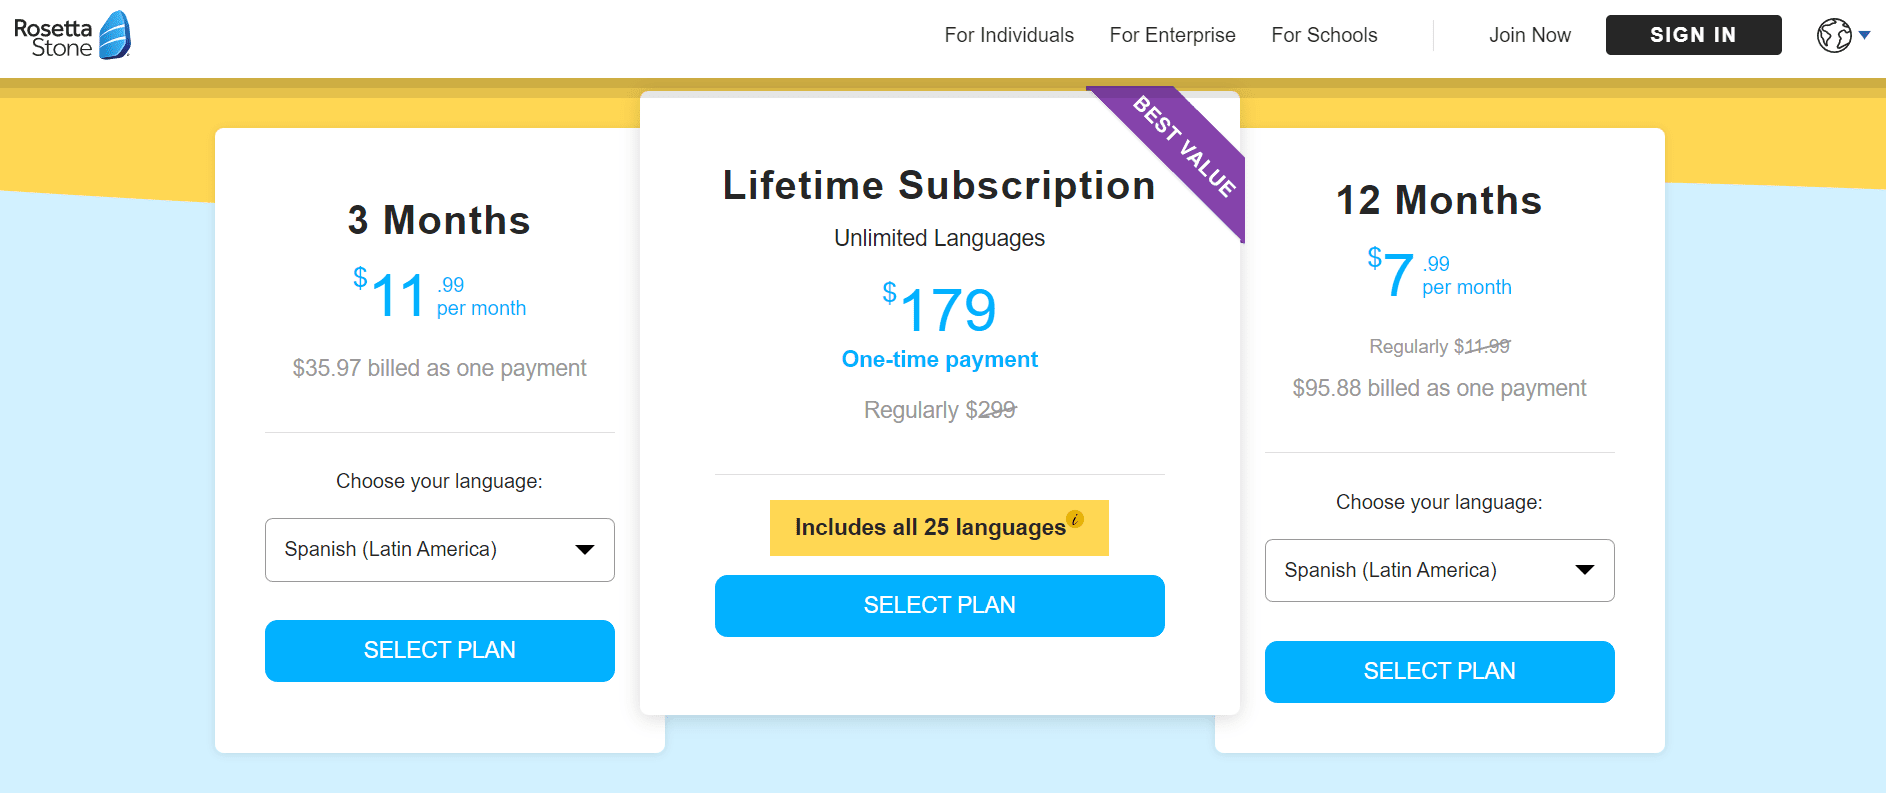Select the Lifetime Subscription plan

tap(939, 606)
